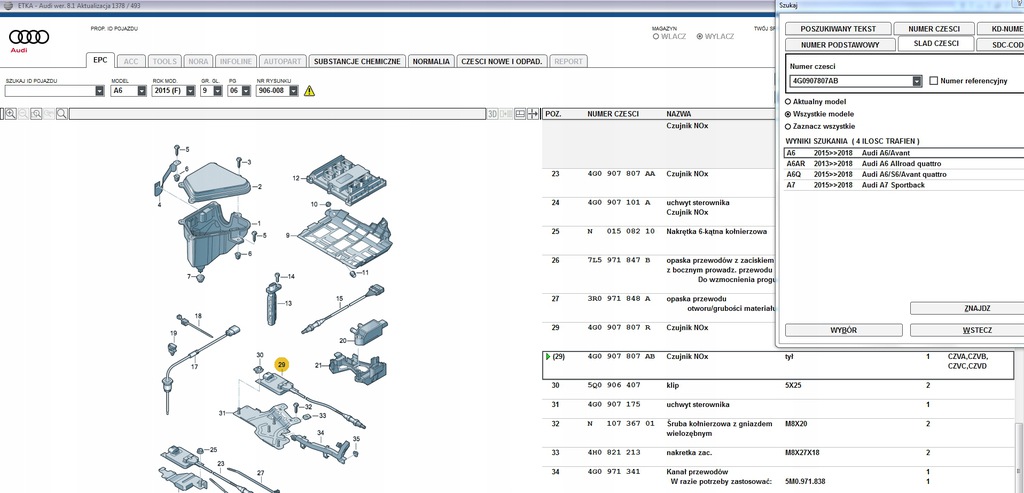The height and width of the screenshot is (493, 1024).
Task: Open the NR RYSUNKU dropdown showing 906-008
Action: (293, 91)
